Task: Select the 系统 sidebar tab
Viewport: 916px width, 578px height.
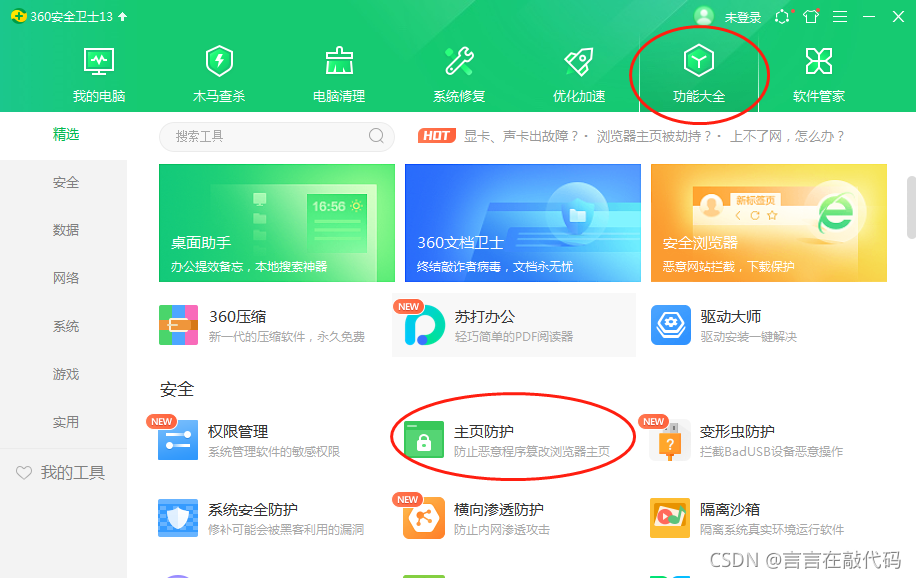Action: point(65,326)
